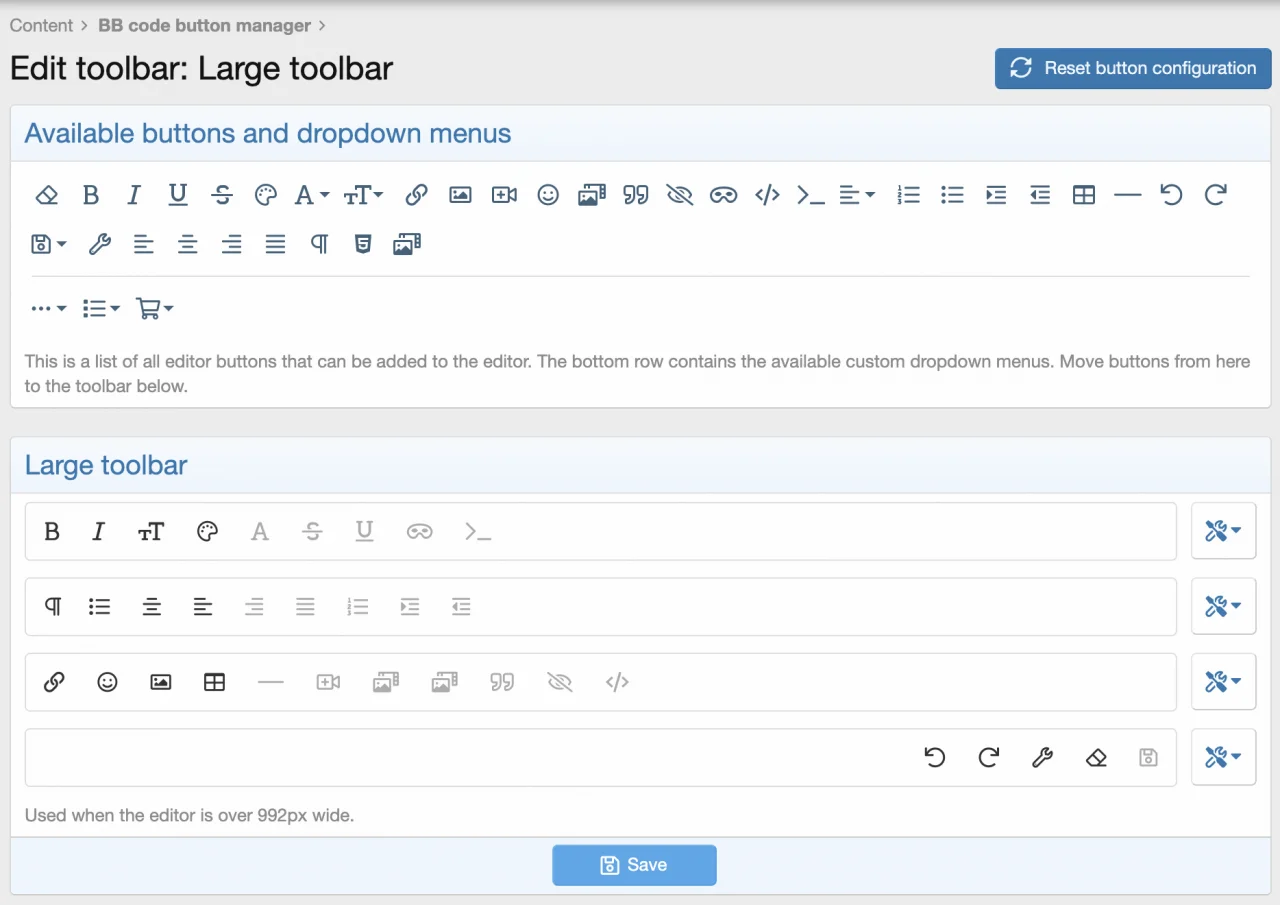Click link icon in Large toolbar third row
Image resolution: width=1280 pixels, height=905 pixels.
(x=54, y=682)
